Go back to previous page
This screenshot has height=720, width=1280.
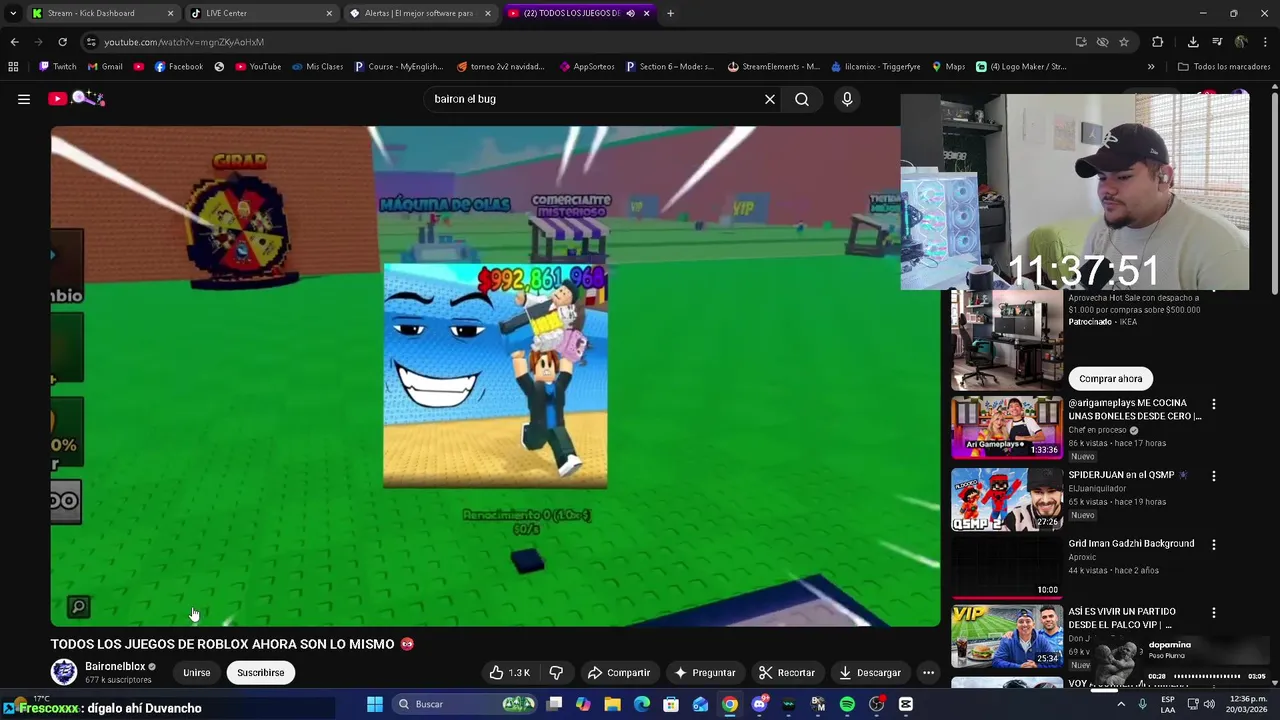coord(14,42)
